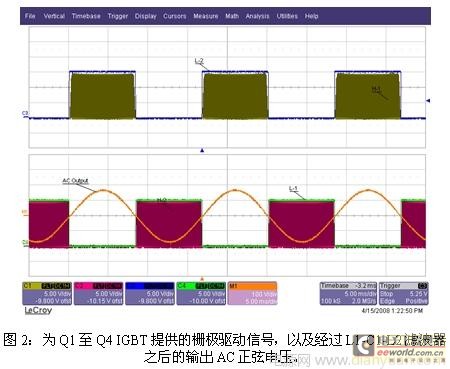This screenshot has width=450, height=369.
Task: Click the AC Output trace label
Action: pyautogui.click(x=75, y=181)
